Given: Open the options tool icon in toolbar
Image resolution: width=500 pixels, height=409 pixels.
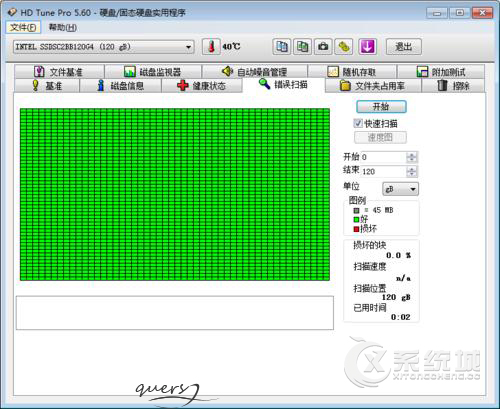Looking at the screenshot, I should pos(344,47).
